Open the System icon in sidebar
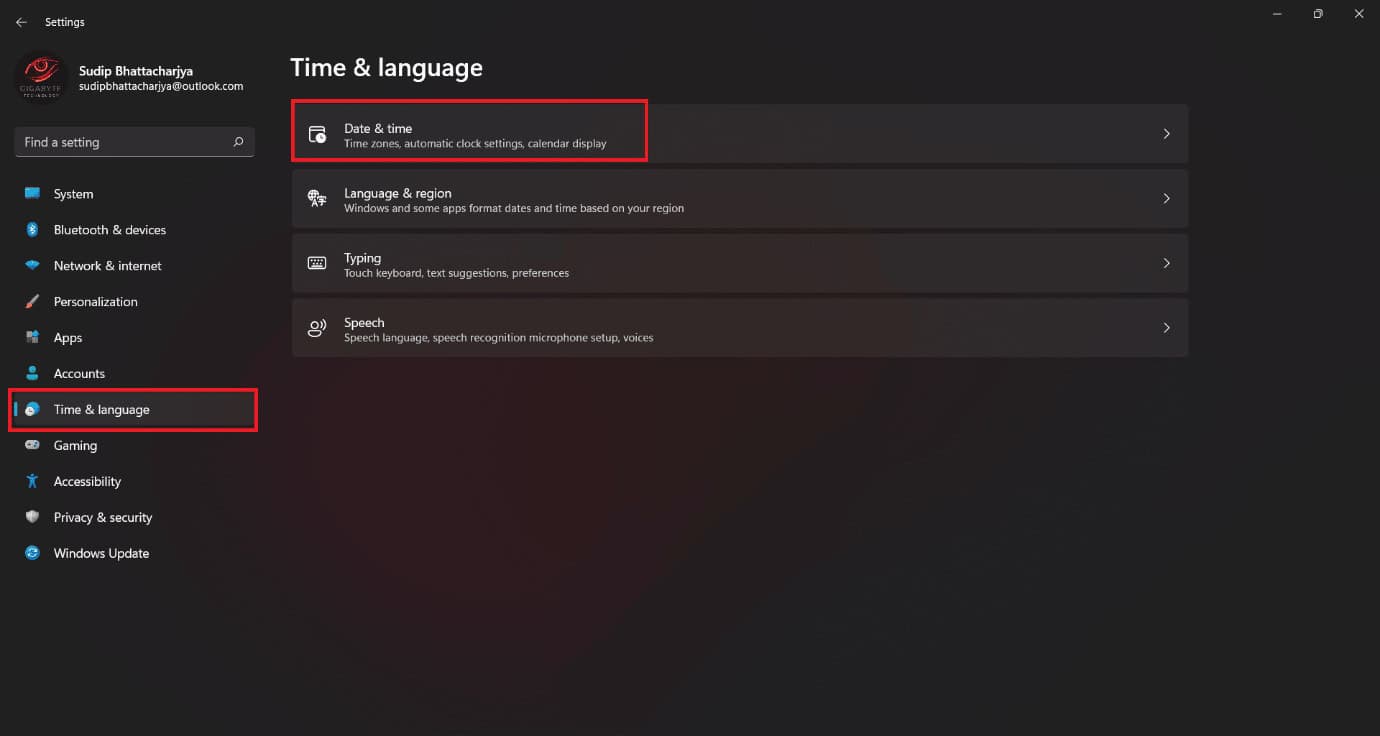 33,194
